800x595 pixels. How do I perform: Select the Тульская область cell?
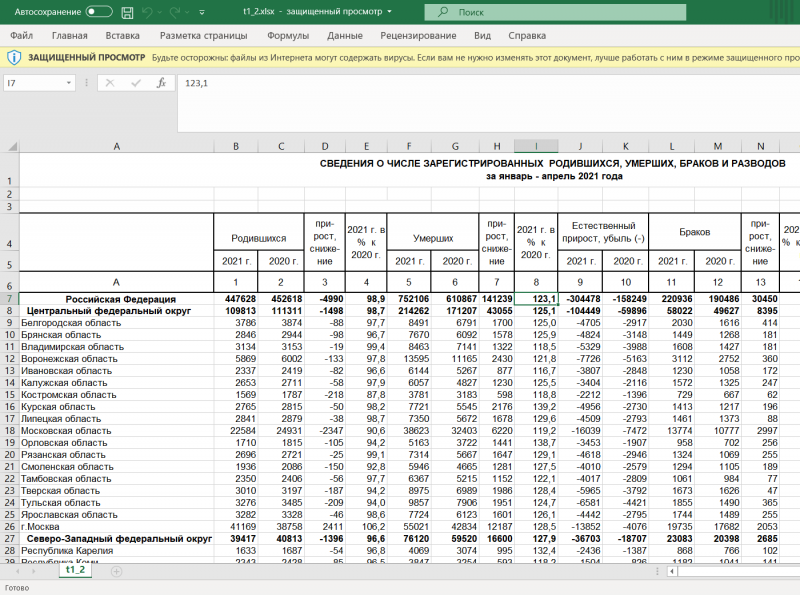click(x=116, y=503)
